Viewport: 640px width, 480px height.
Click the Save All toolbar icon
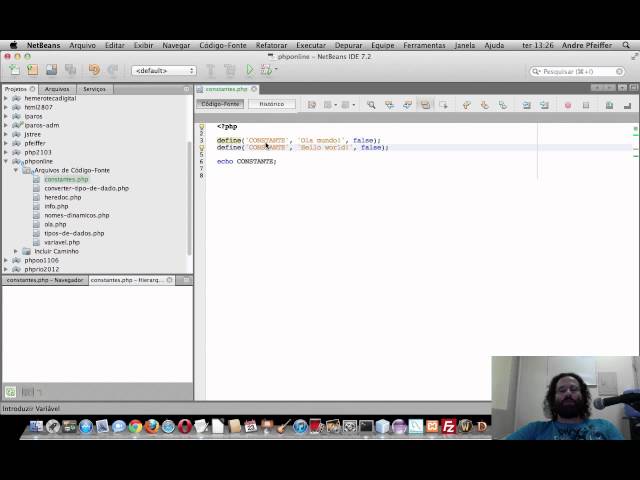coord(70,70)
